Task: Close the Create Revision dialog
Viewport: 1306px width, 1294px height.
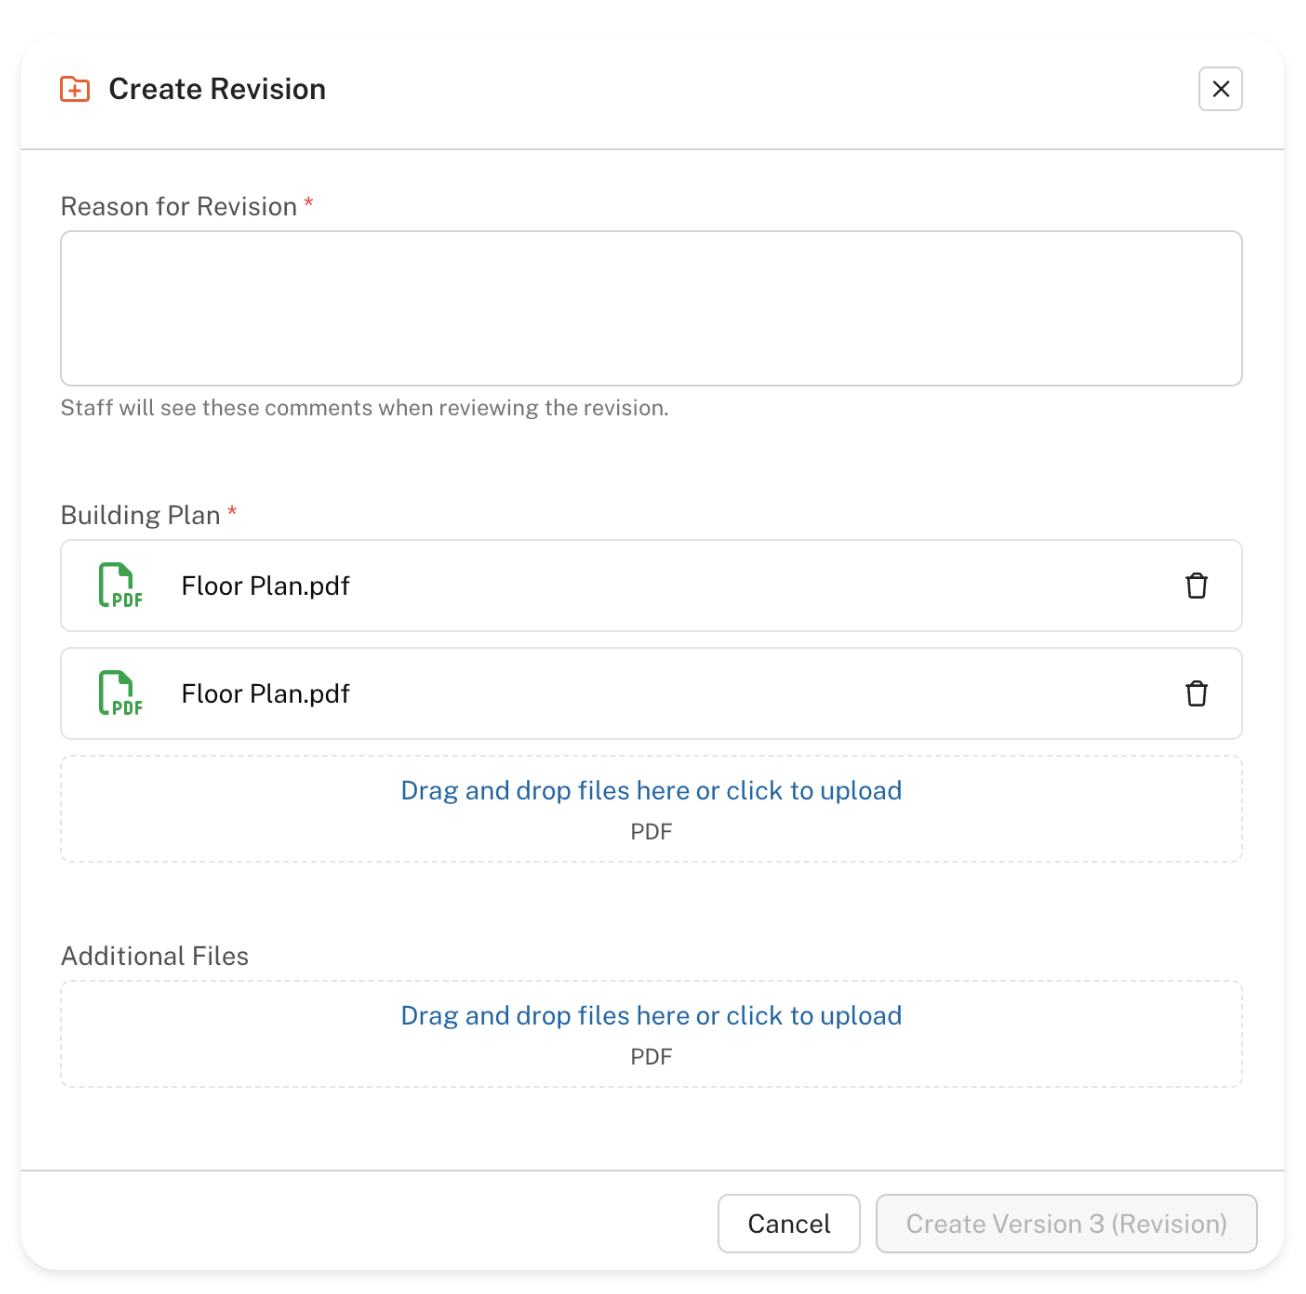Action: click(1220, 89)
